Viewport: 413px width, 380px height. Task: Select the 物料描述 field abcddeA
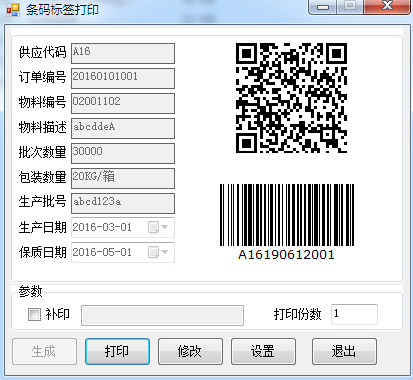tap(123, 128)
